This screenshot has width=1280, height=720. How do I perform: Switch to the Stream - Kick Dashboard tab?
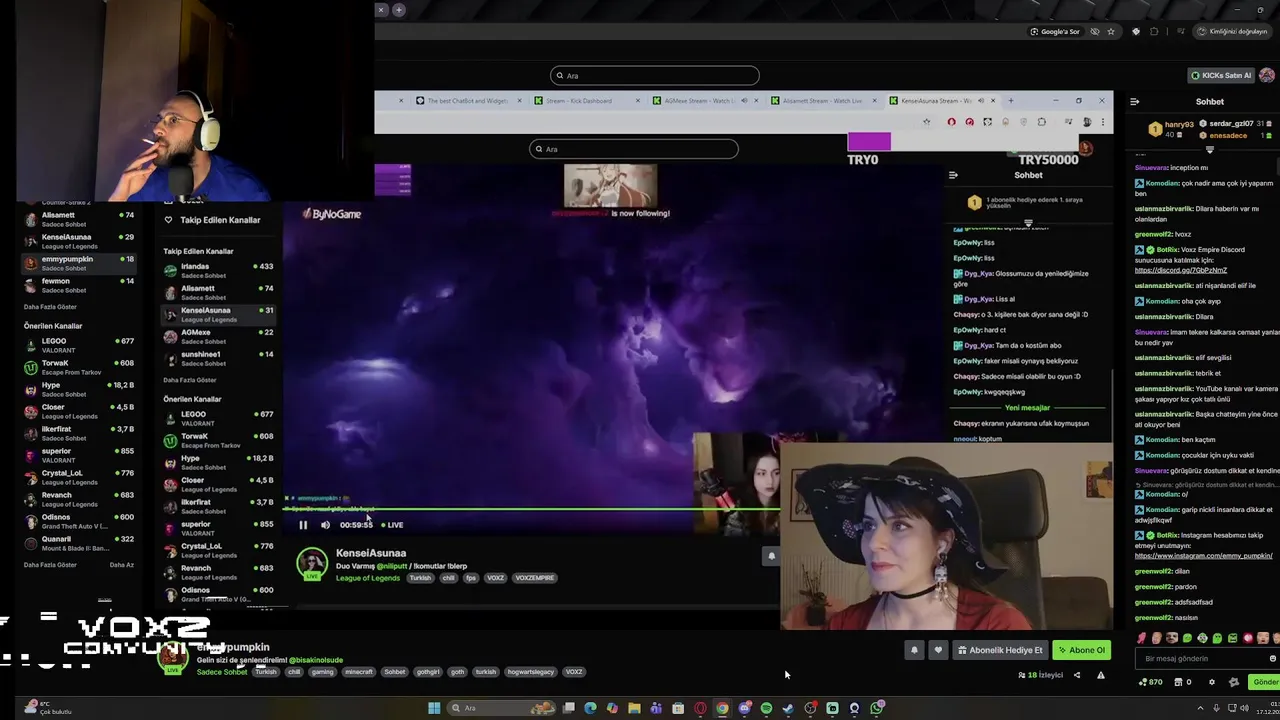tap(585, 100)
